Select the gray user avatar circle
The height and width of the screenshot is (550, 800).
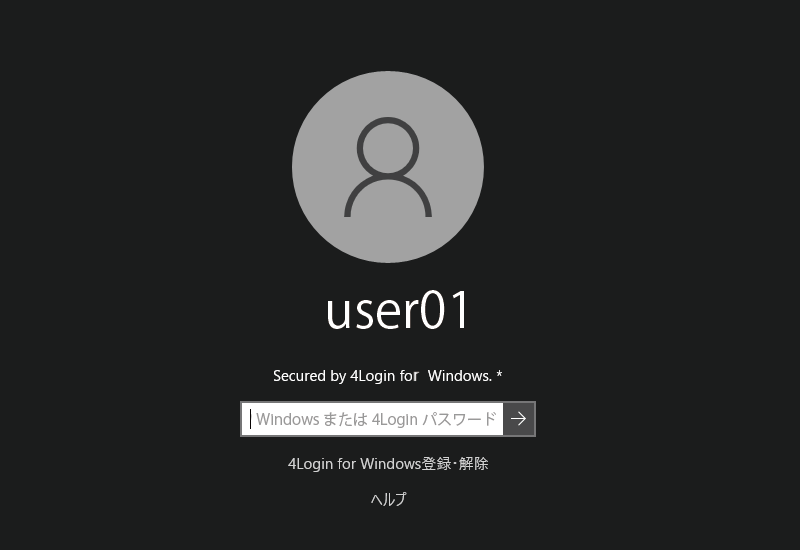388,167
